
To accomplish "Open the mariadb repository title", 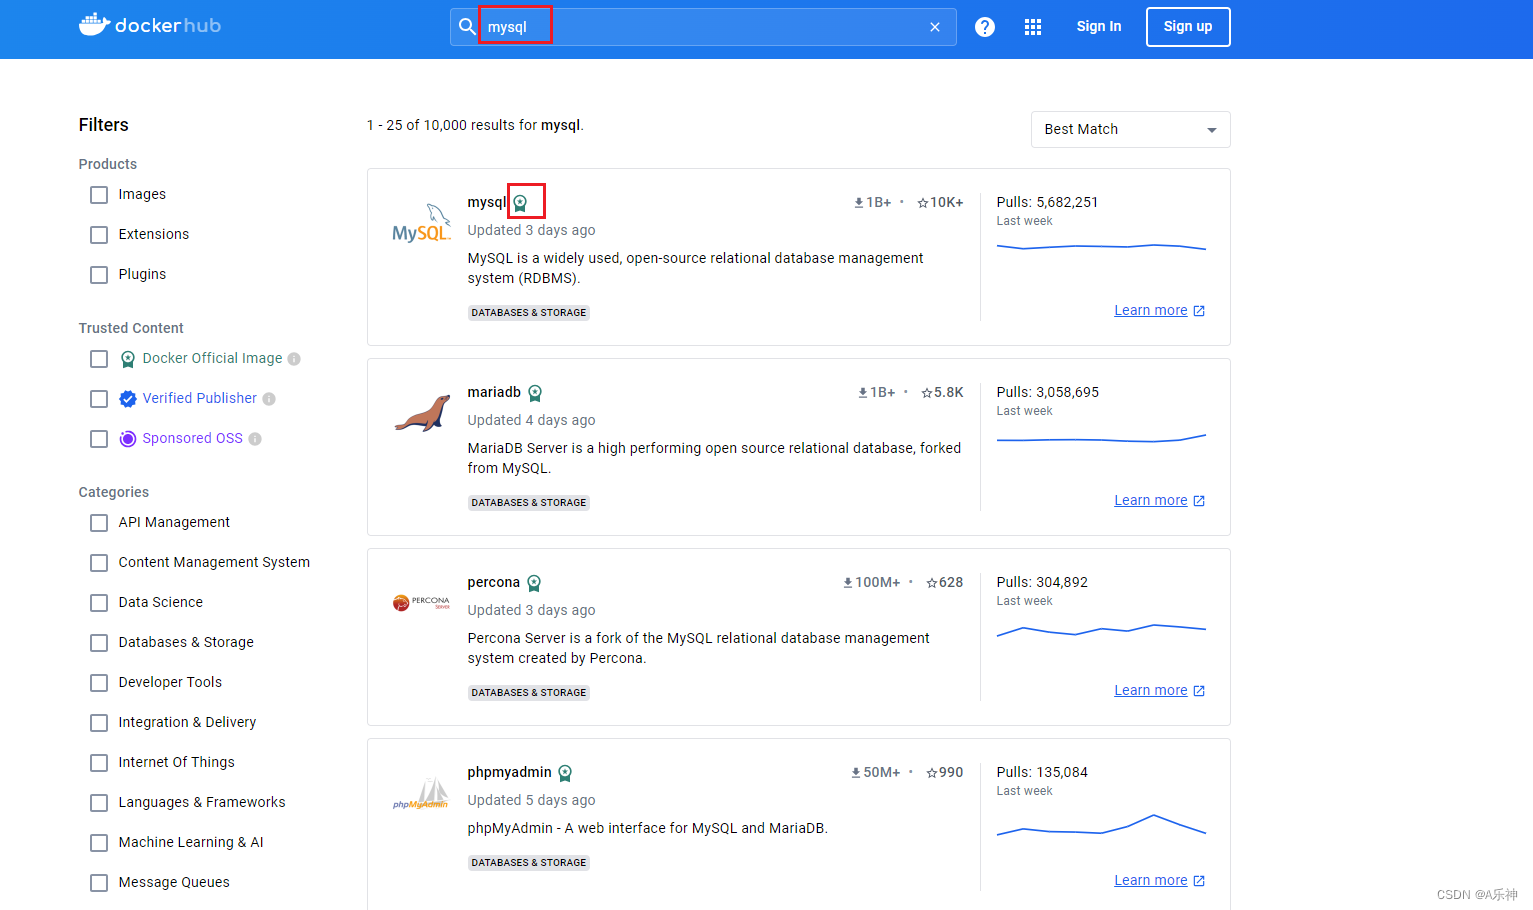I will 494,392.
